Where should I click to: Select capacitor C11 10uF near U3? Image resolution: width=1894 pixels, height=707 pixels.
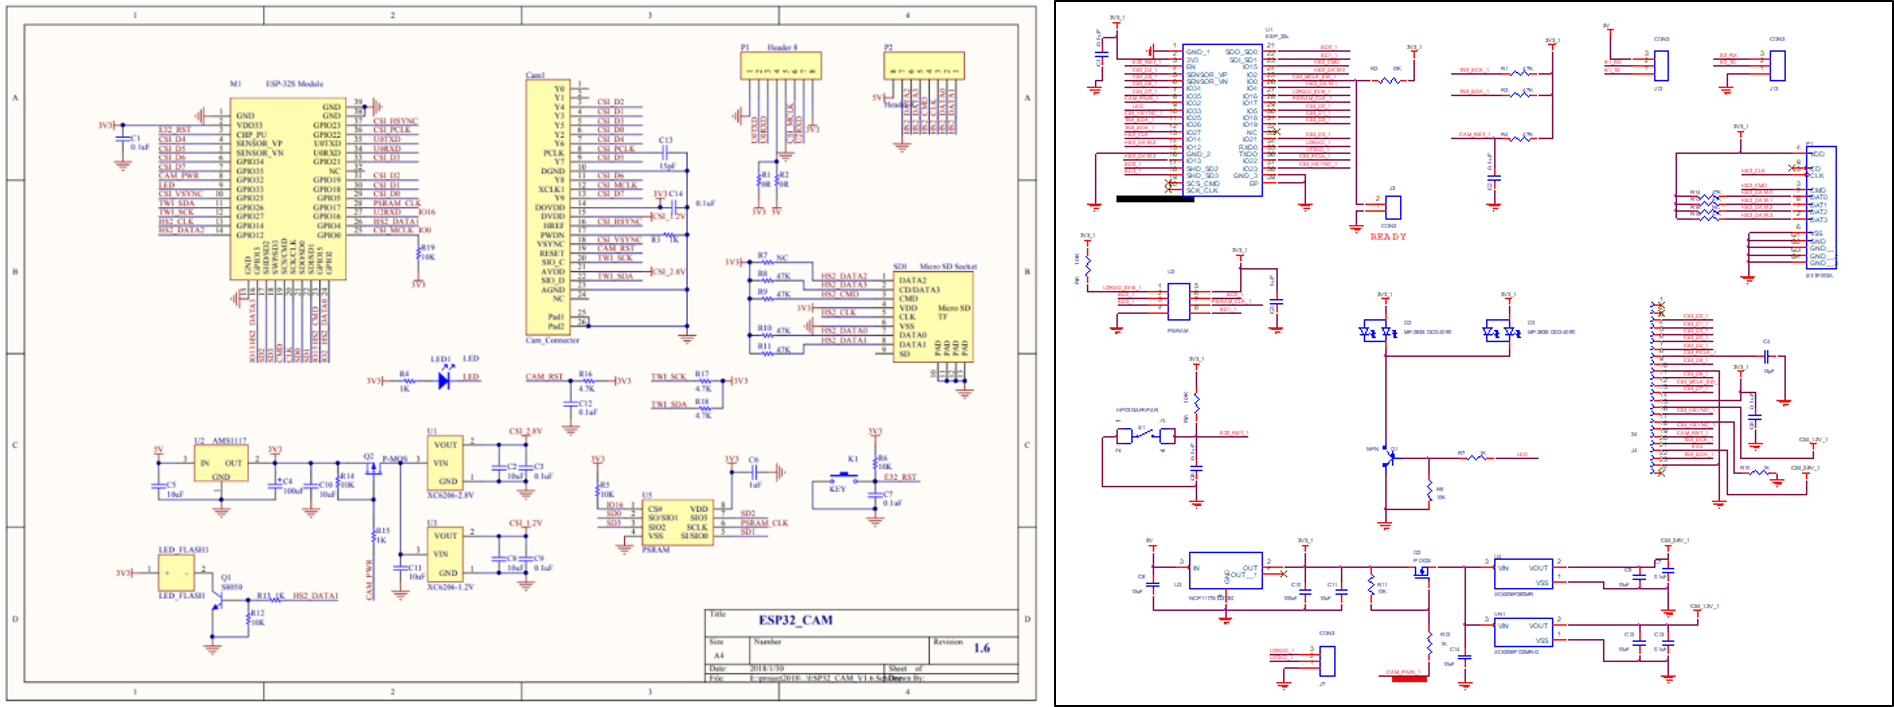coord(400,567)
